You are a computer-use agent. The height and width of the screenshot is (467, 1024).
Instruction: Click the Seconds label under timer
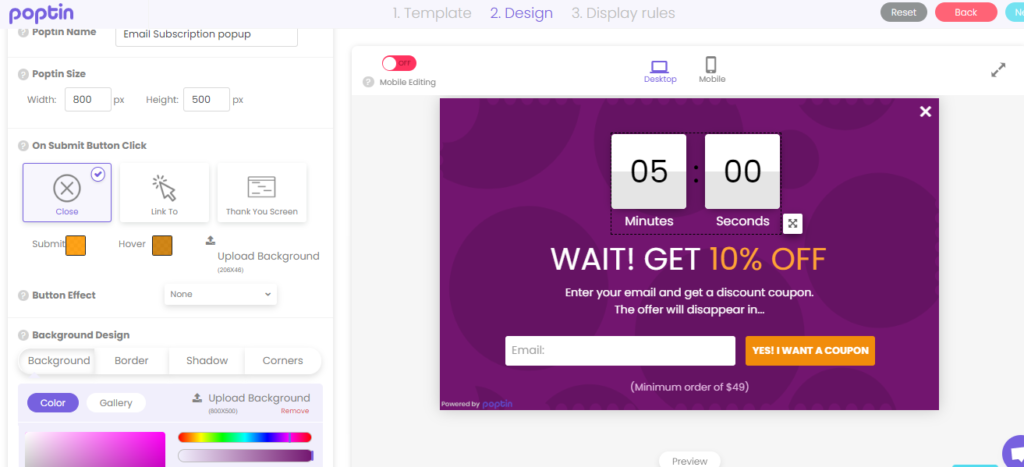tap(743, 221)
